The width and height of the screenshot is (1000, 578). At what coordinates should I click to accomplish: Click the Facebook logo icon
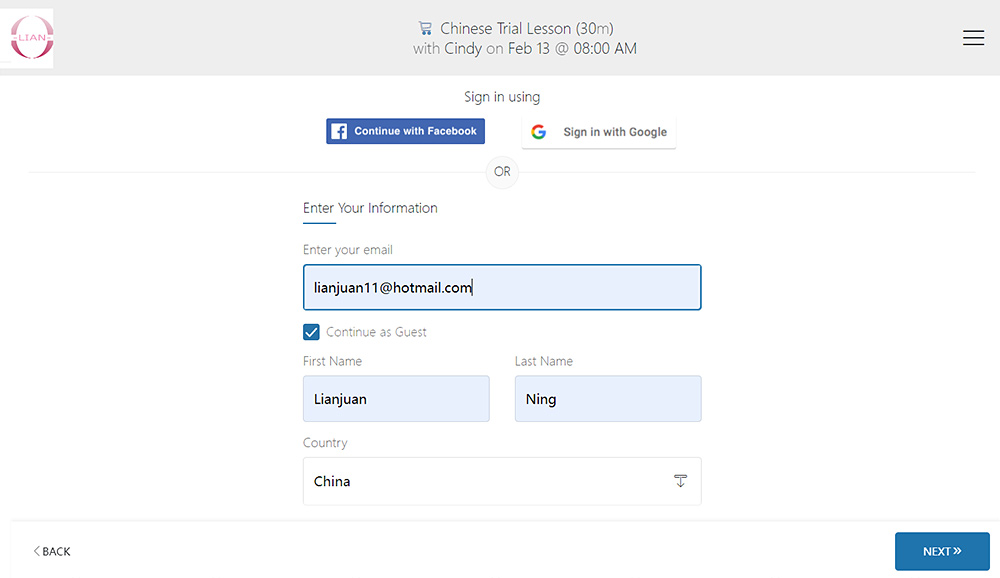coord(339,131)
